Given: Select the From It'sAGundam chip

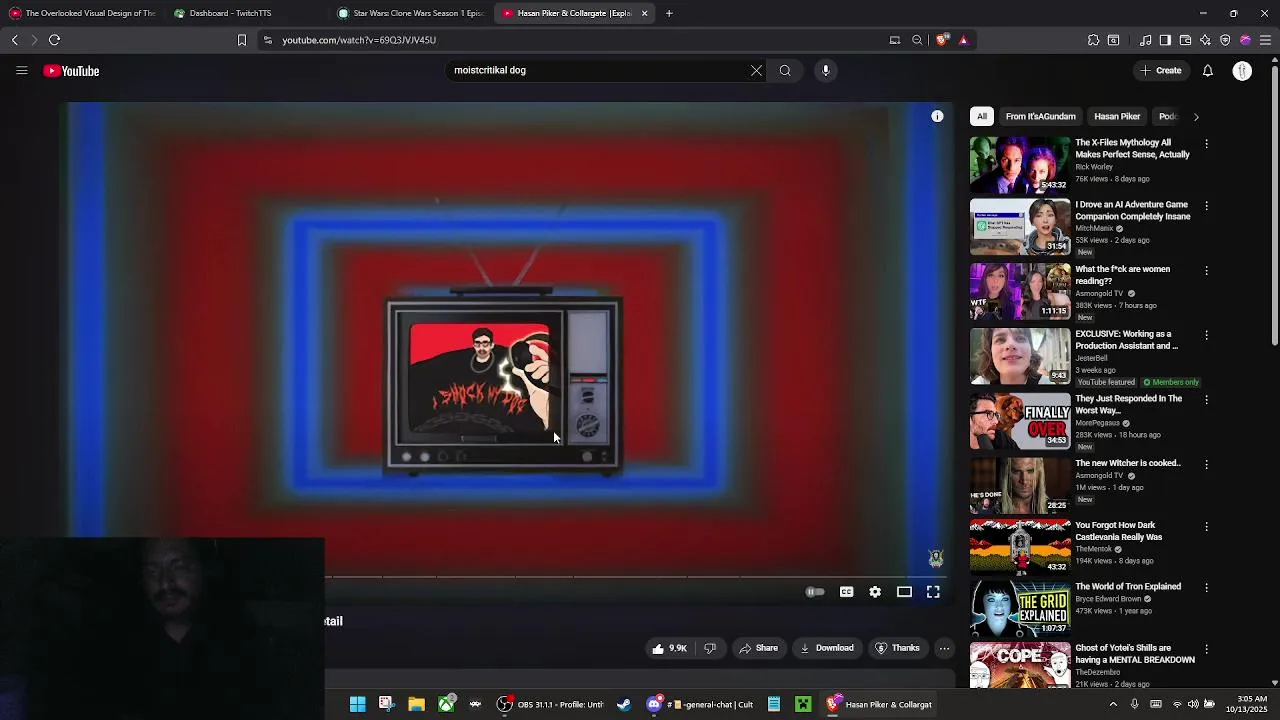Looking at the screenshot, I should pyautogui.click(x=1040, y=116).
